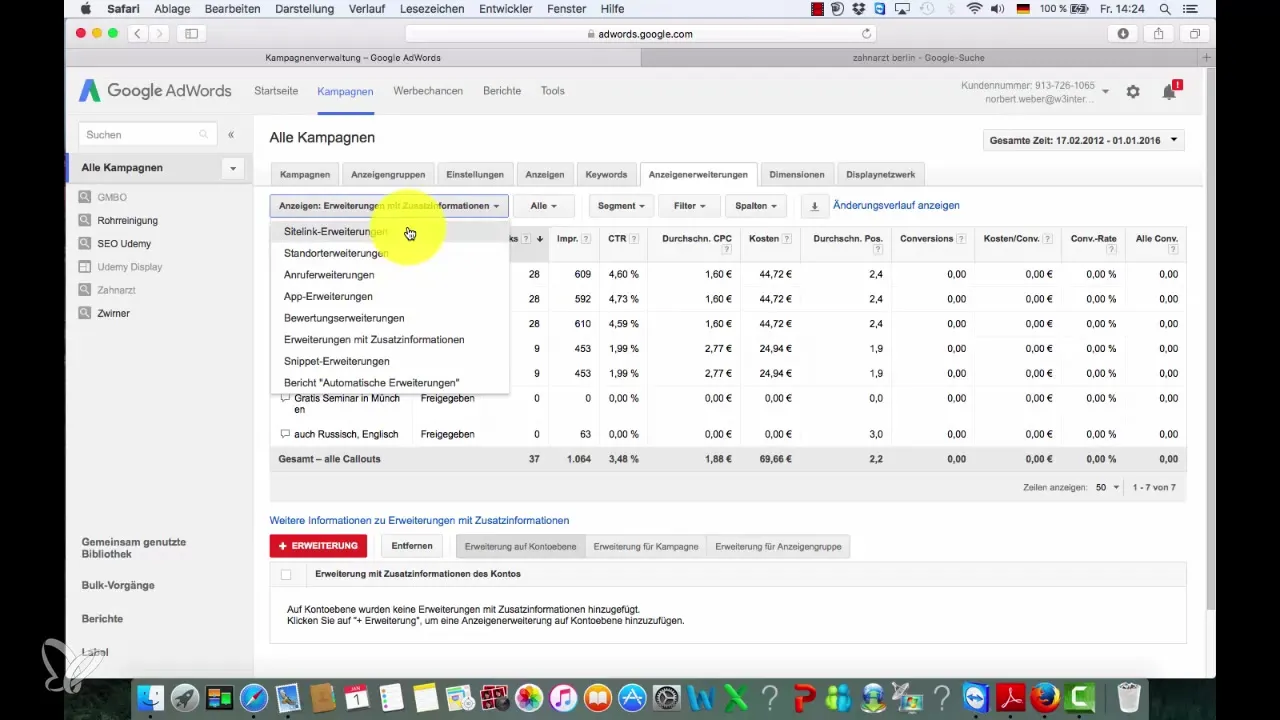This screenshot has width=1280, height=720.
Task: Show all tabs in Safari
Action: (x=1195, y=33)
